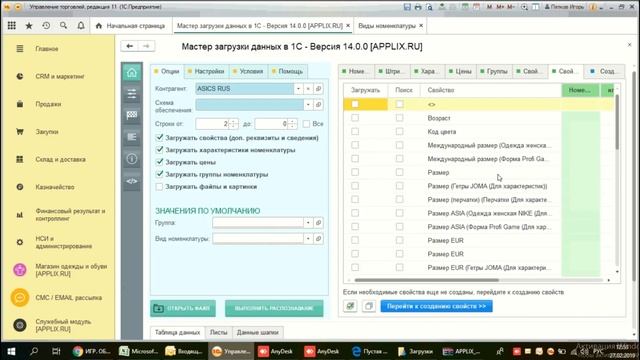Go forward with the right arrow button

coord(146,46)
